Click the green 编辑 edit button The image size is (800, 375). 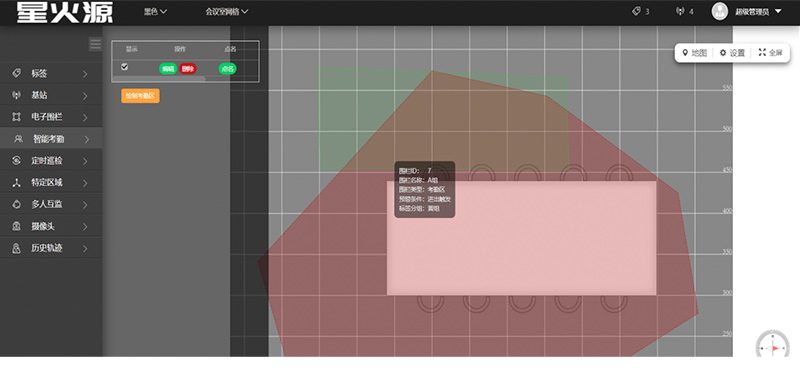tap(168, 69)
